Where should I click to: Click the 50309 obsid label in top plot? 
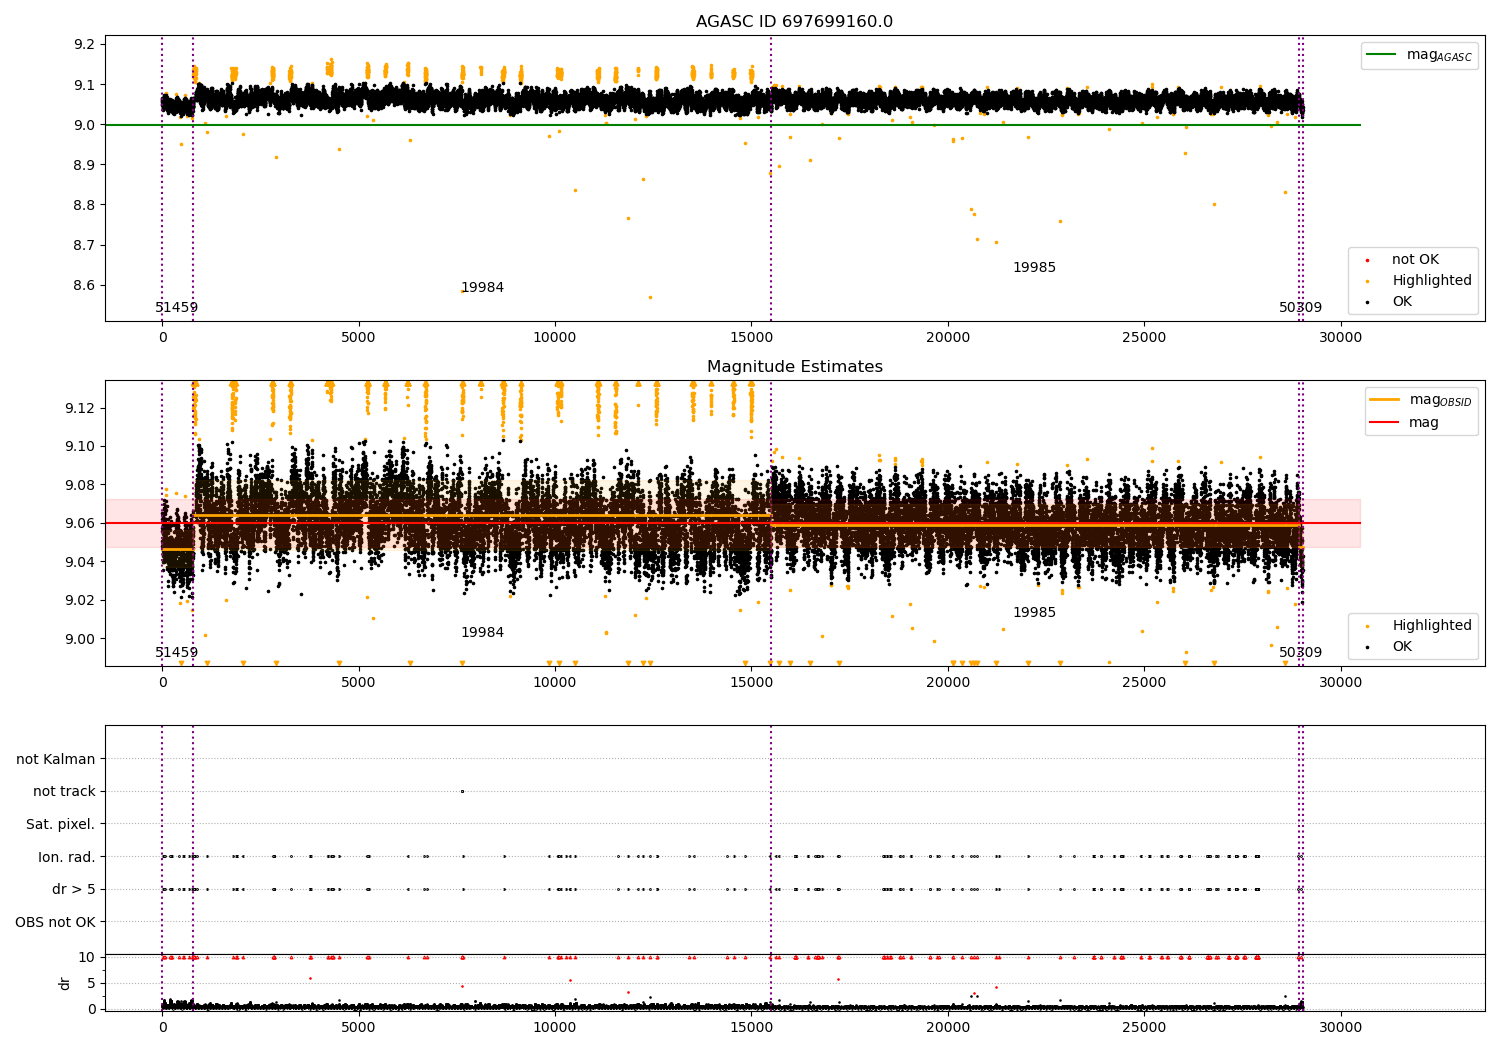pyautogui.click(x=1300, y=308)
